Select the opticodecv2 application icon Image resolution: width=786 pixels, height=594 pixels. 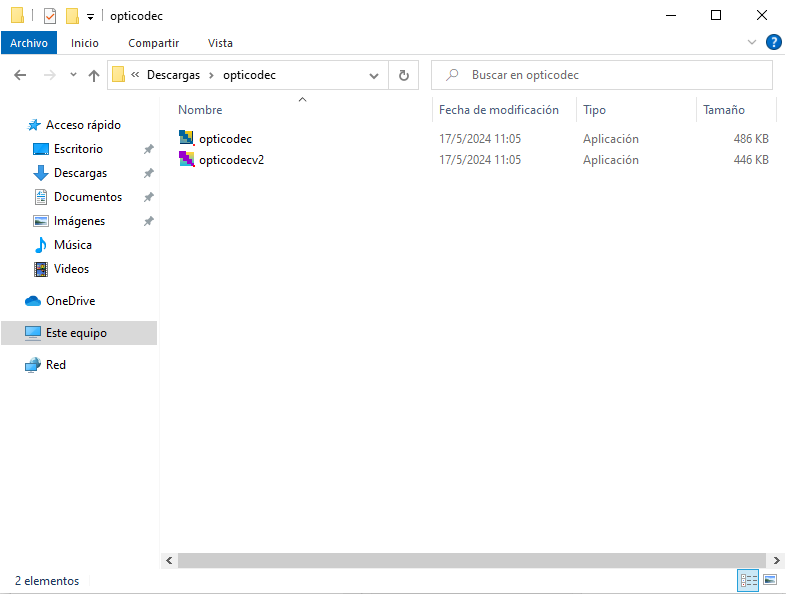pyautogui.click(x=186, y=159)
